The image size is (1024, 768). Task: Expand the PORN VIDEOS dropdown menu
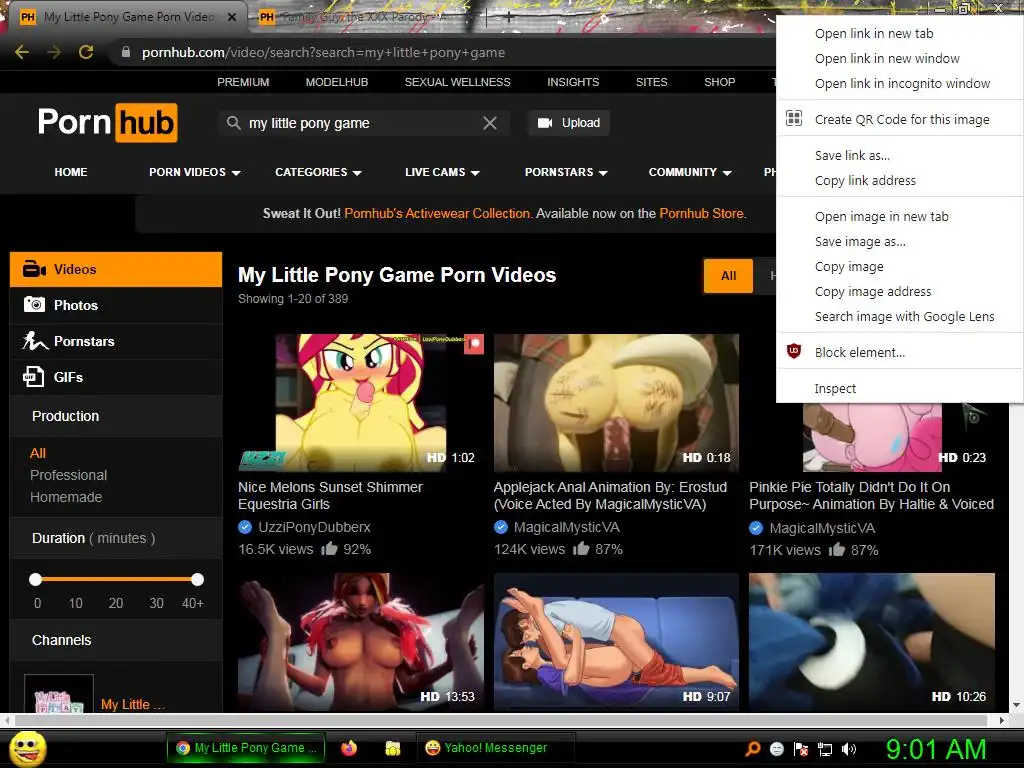[x=195, y=172]
